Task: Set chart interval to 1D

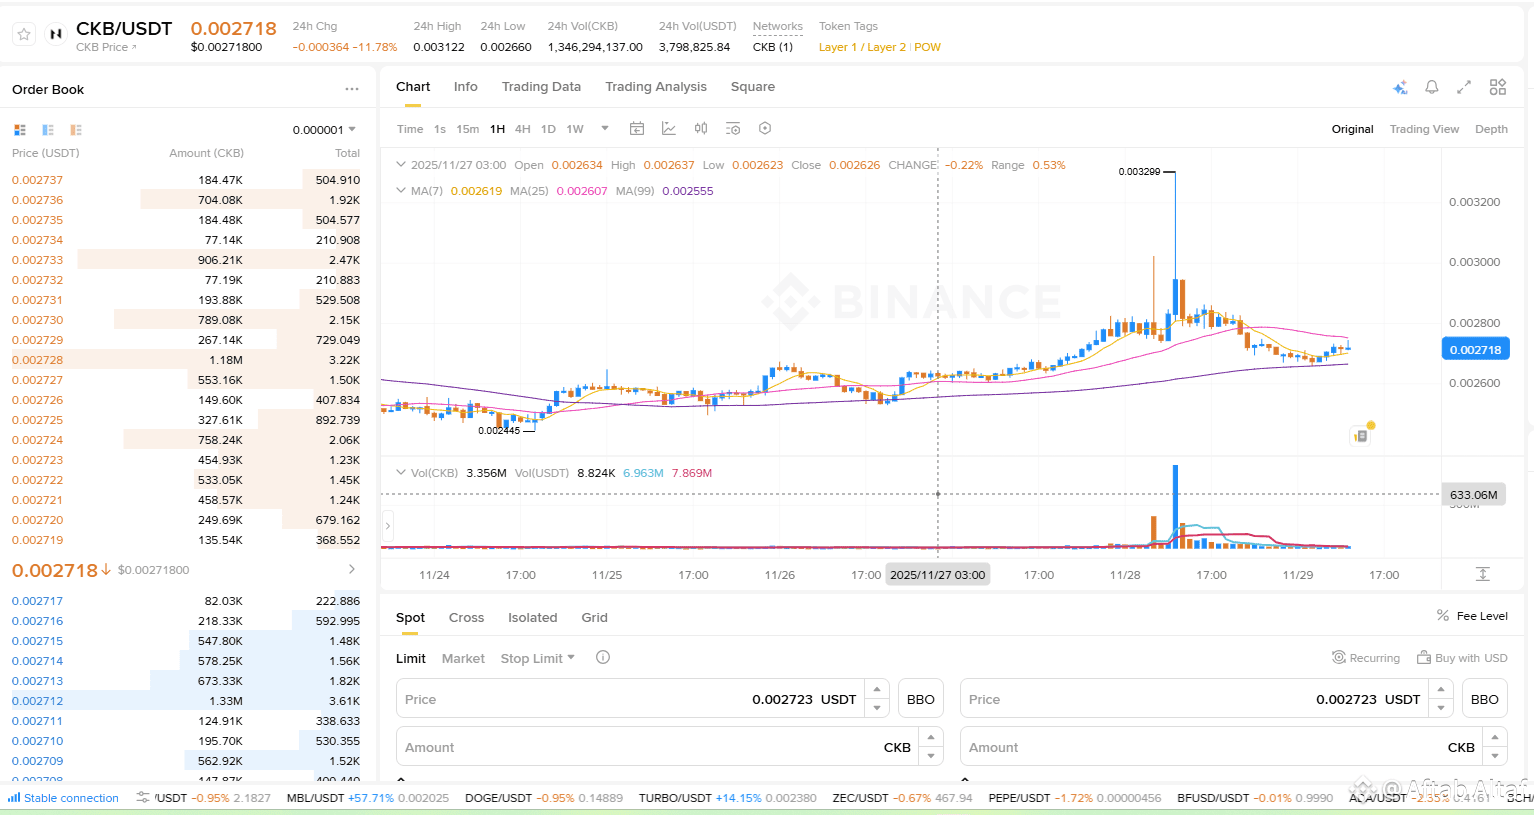Action: click(x=548, y=129)
